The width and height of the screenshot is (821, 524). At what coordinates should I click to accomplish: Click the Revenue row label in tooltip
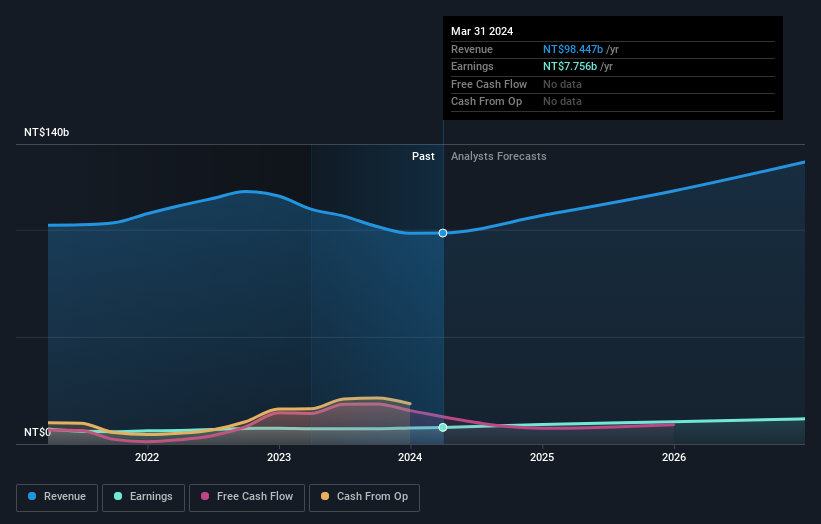pos(472,49)
